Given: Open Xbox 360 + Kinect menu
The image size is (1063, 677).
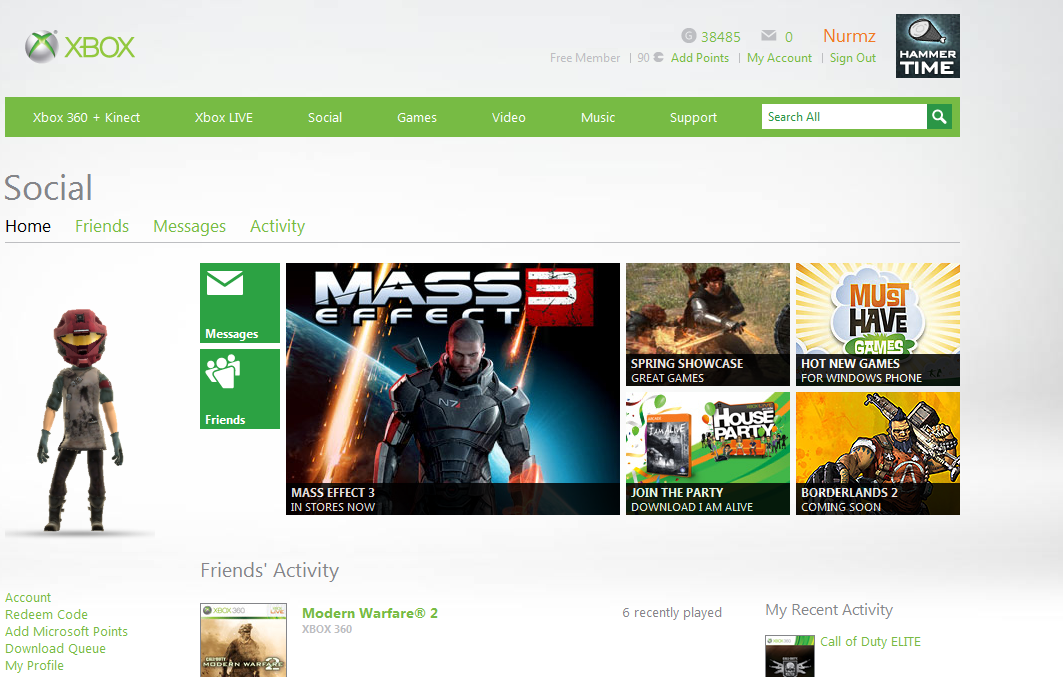Looking at the screenshot, I should pyautogui.click(x=86, y=117).
